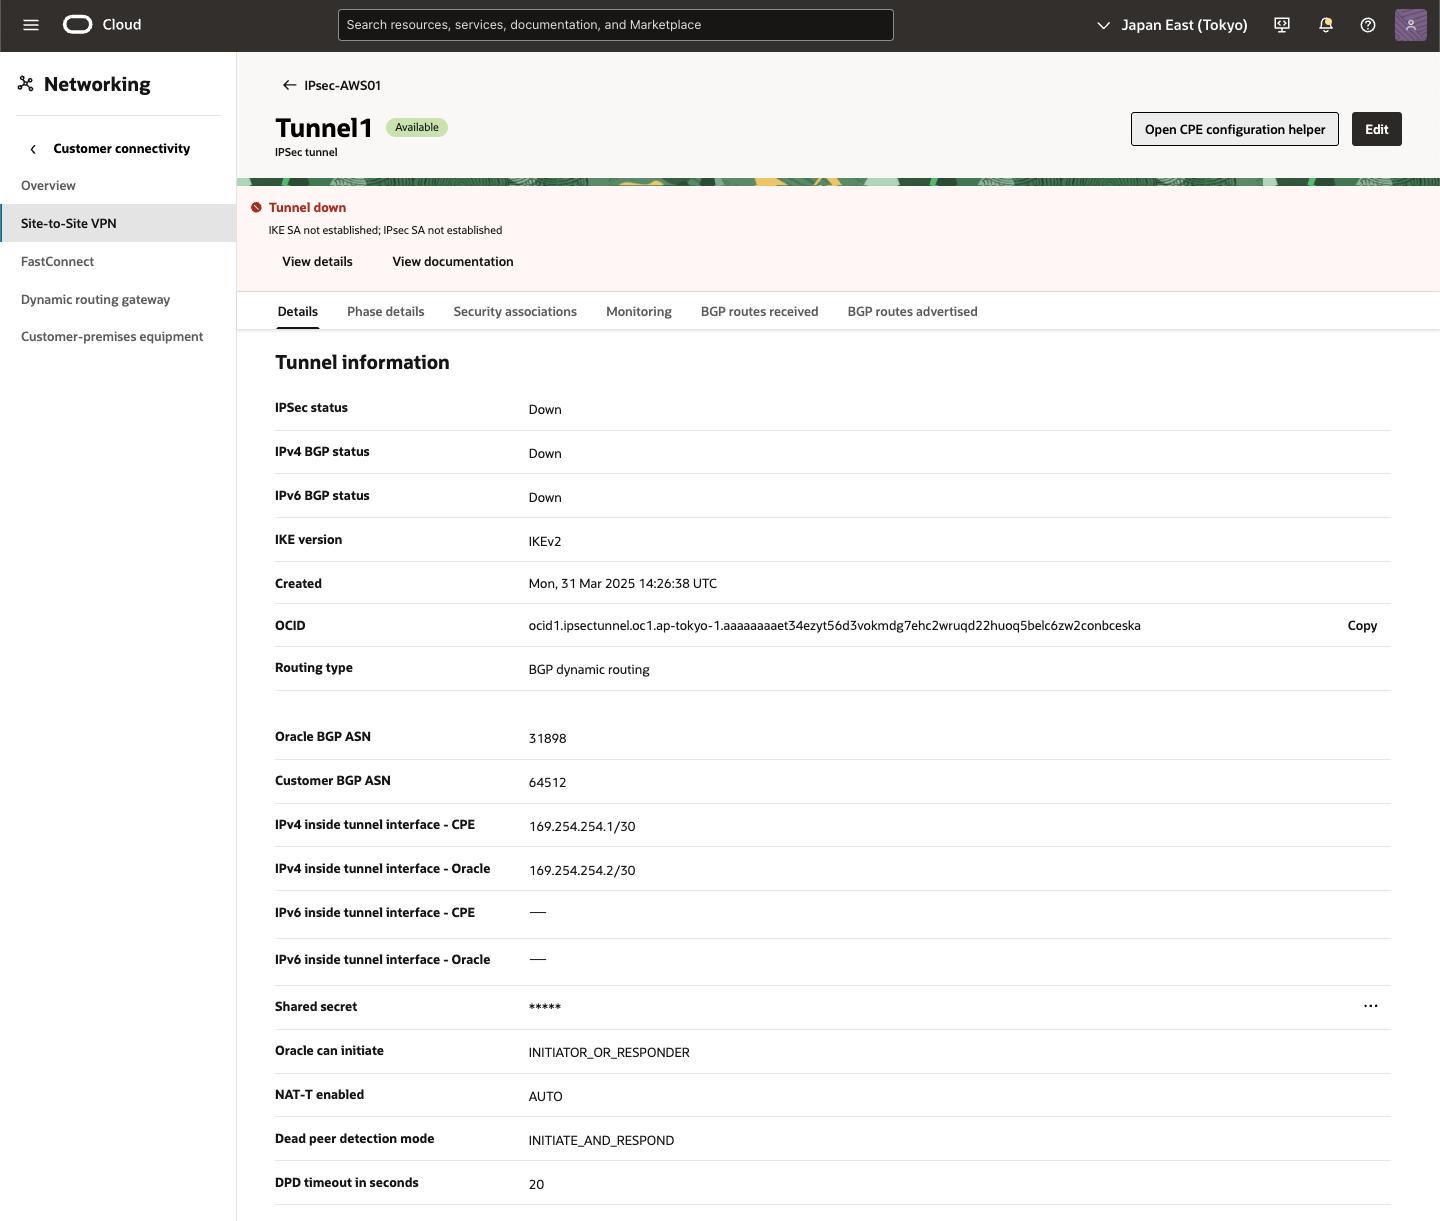The width and height of the screenshot is (1440, 1221).
Task: Open the notifications bell
Action: click(1325, 25)
